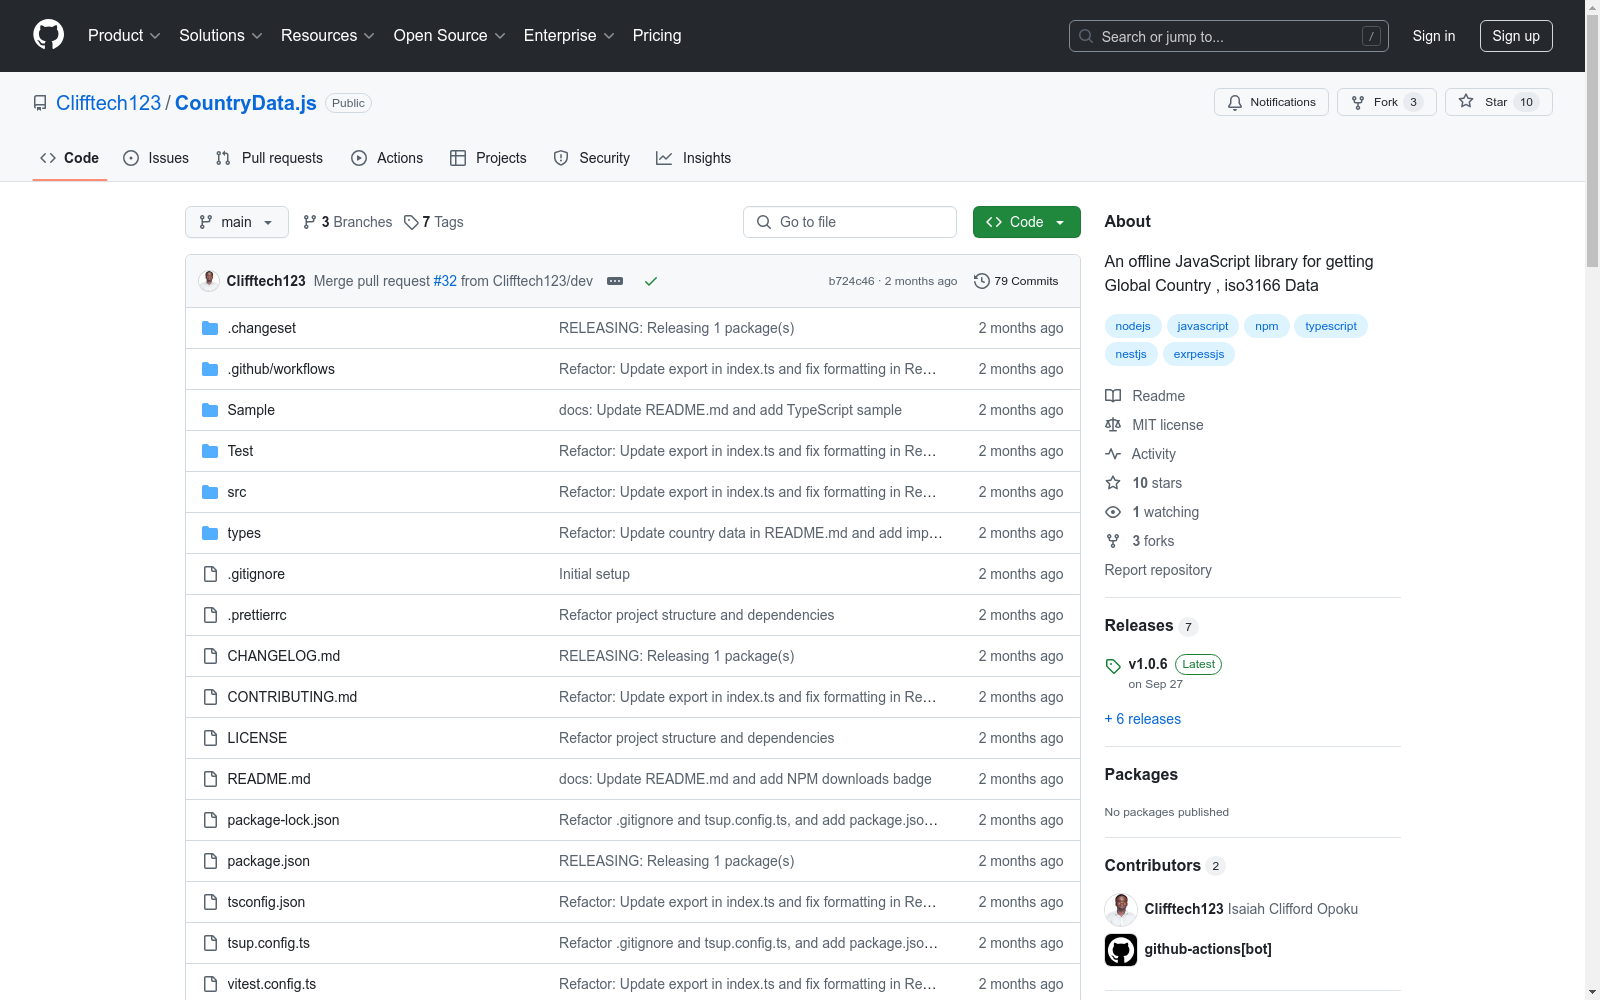Click the MIT license scale icon
The height and width of the screenshot is (1000, 1600).
[1113, 425]
